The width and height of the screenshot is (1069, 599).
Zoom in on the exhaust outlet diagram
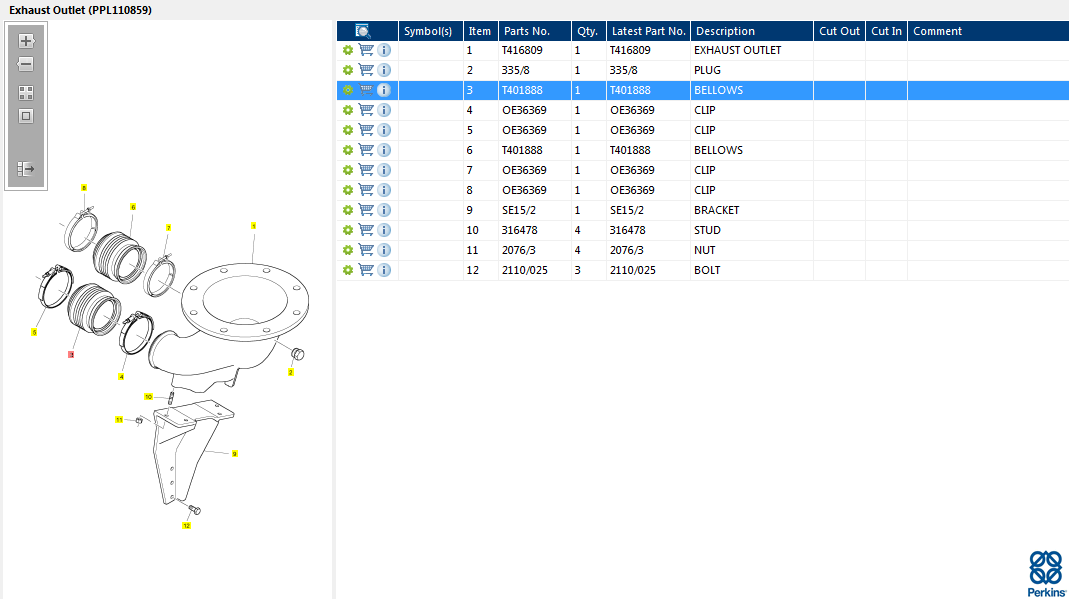click(x=26, y=41)
